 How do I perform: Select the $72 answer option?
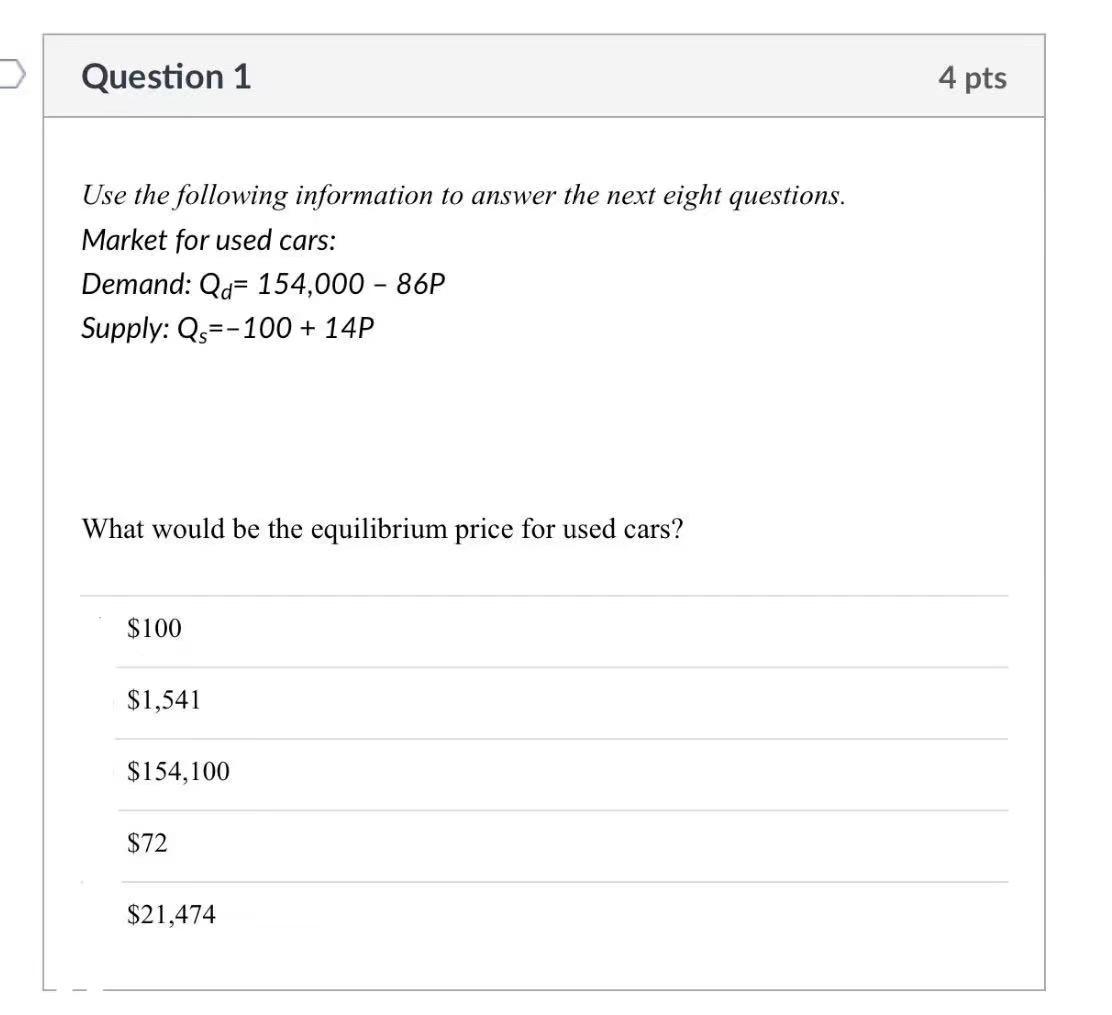tap(146, 843)
